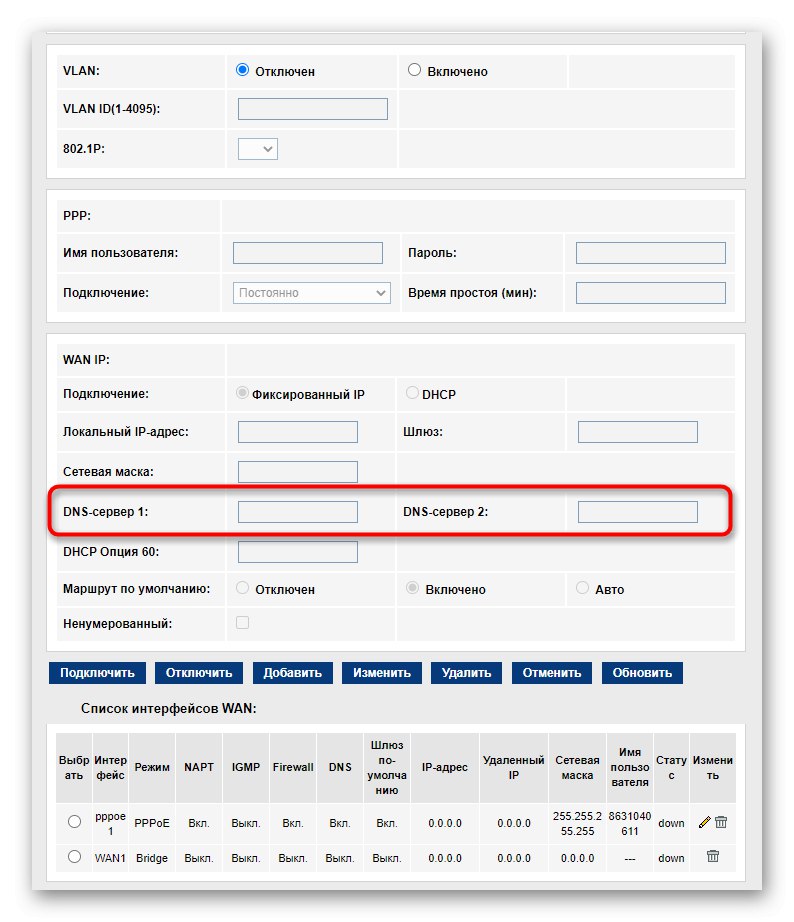The image size is (794, 922).
Task: Set default route to Отключен
Action: pos(242,588)
